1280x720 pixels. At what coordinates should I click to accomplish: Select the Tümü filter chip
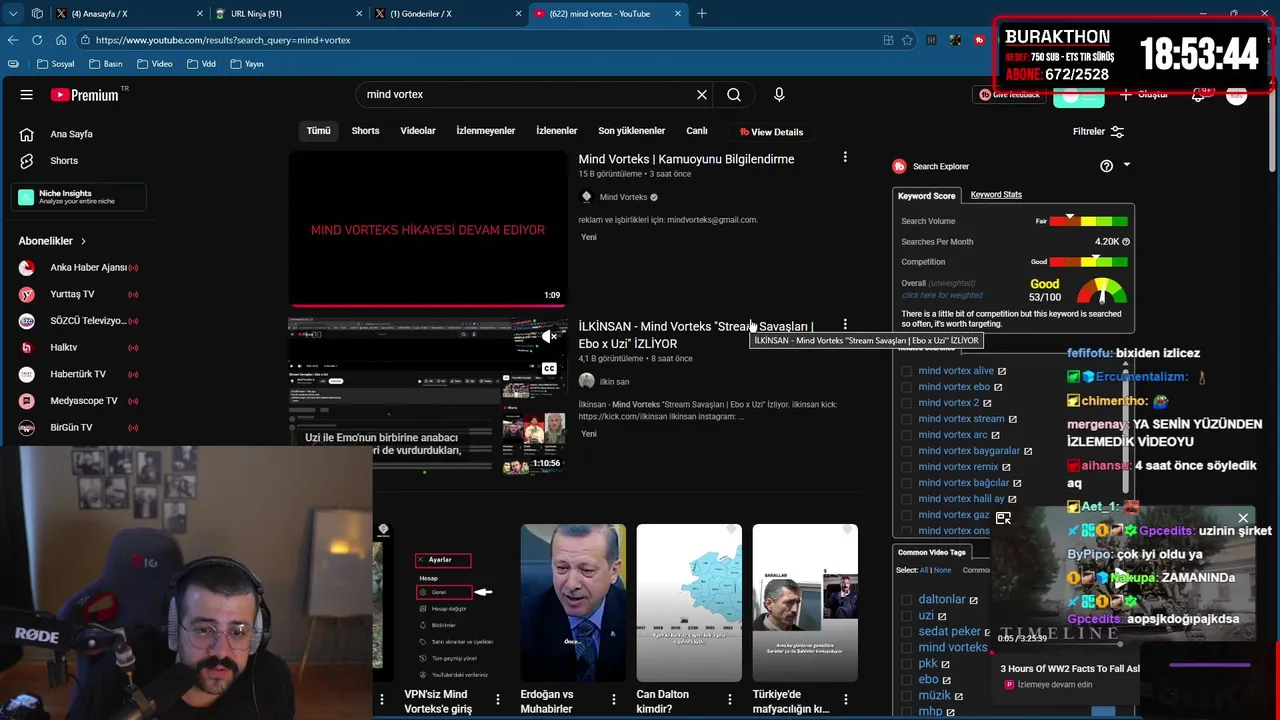click(x=318, y=131)
